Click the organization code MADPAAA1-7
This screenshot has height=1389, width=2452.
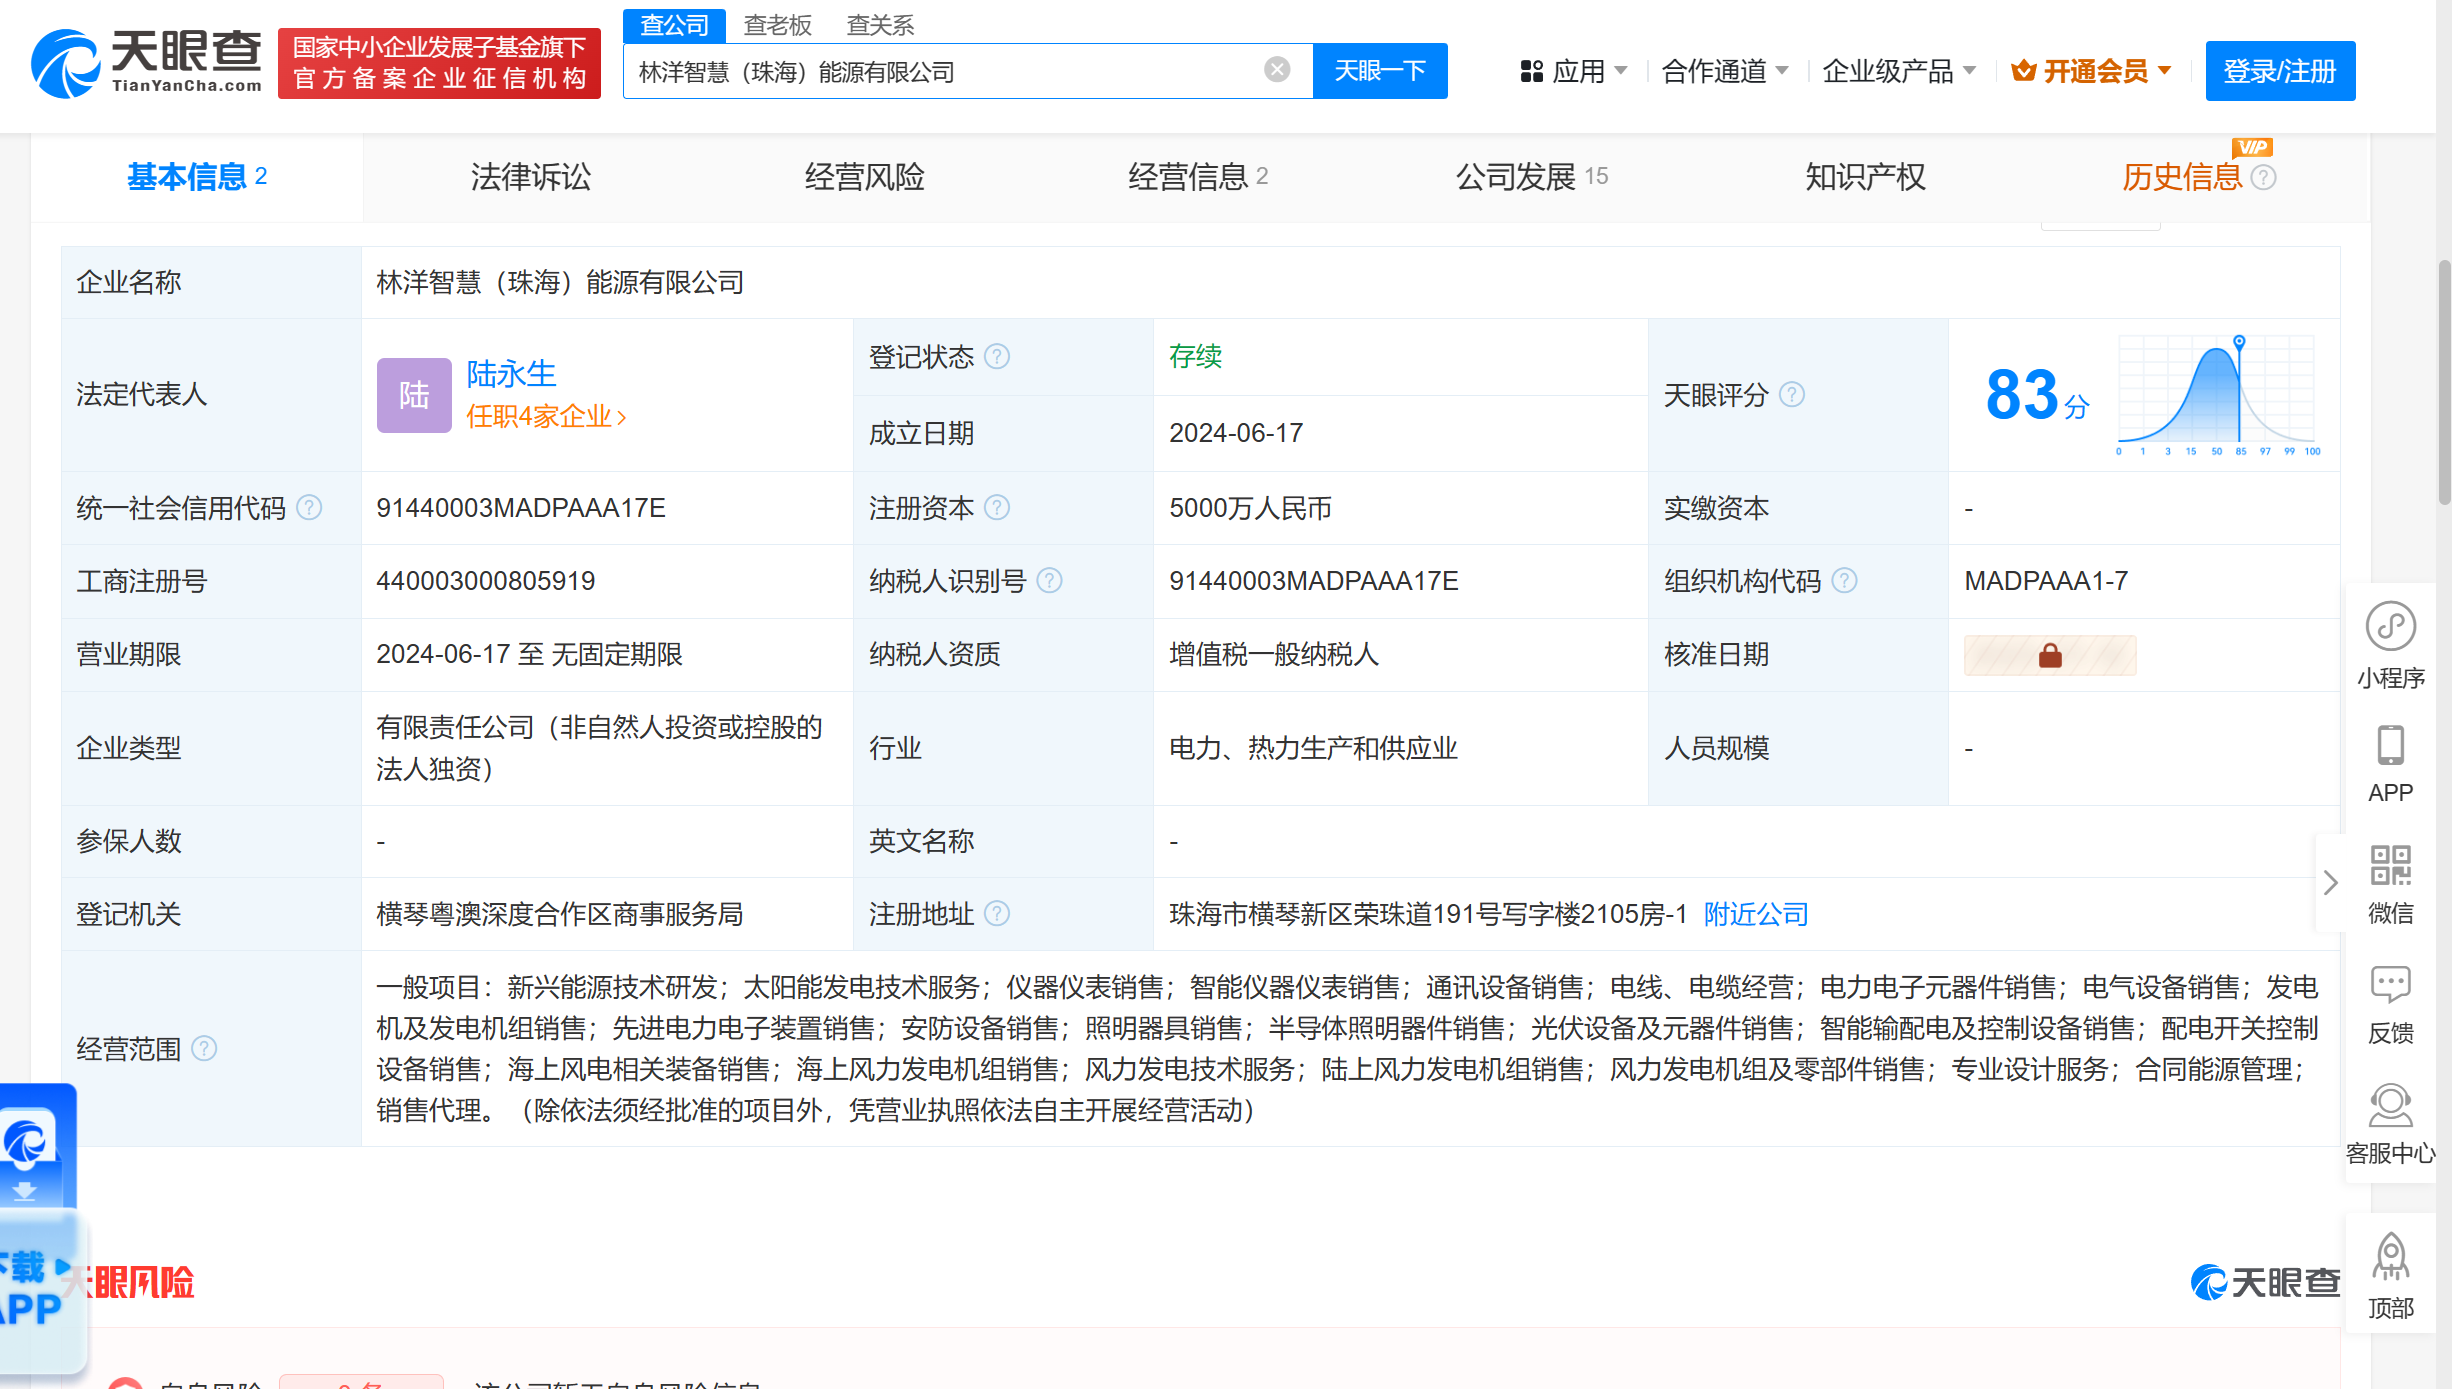pyautogui.click(x=2046, y=581)
